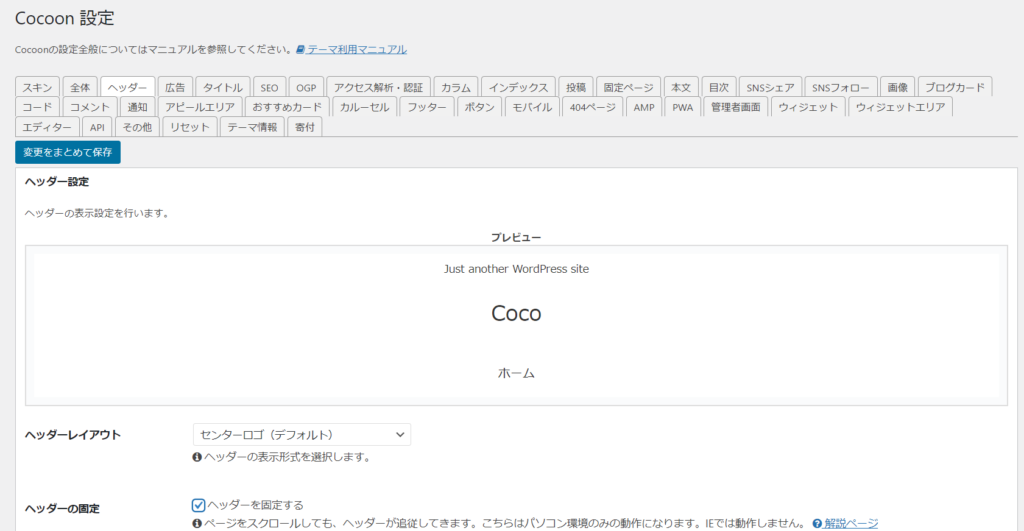Open the アピールエリア tab

click(x=200, y=107)
